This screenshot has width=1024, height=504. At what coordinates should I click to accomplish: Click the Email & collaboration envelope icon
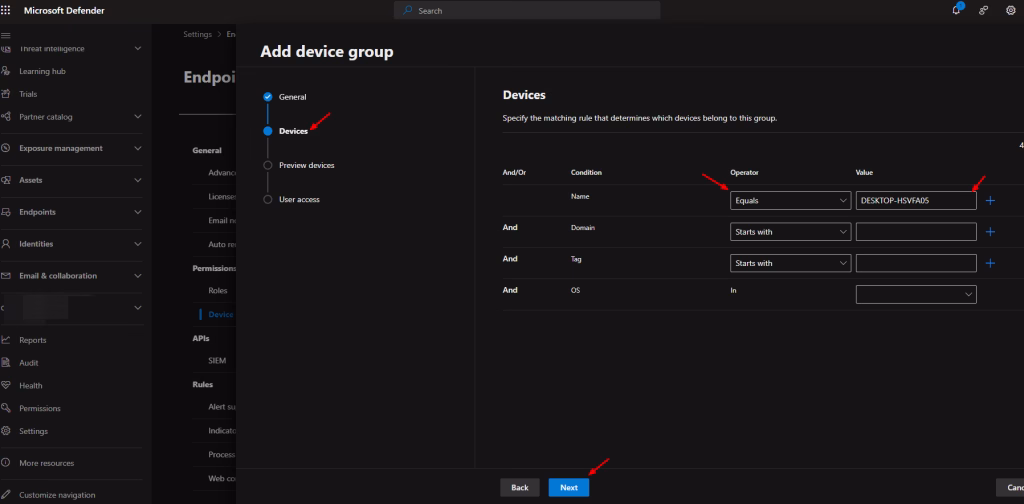(x=6, y=276)
